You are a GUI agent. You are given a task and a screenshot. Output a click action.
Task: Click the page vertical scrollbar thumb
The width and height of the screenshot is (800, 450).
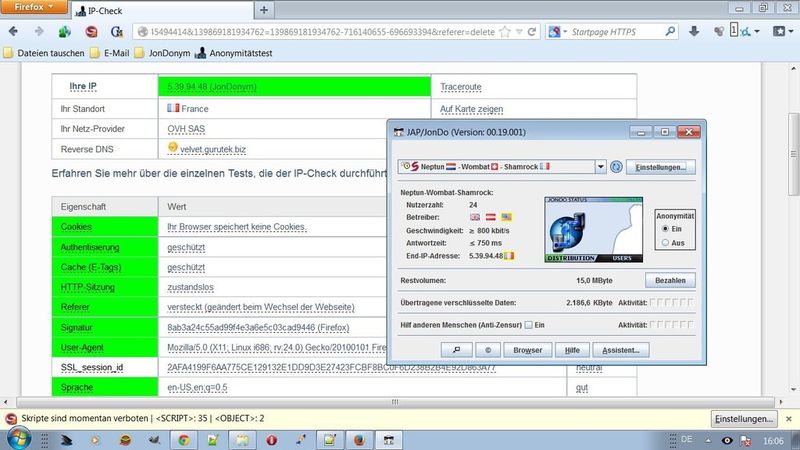[793, 154]
